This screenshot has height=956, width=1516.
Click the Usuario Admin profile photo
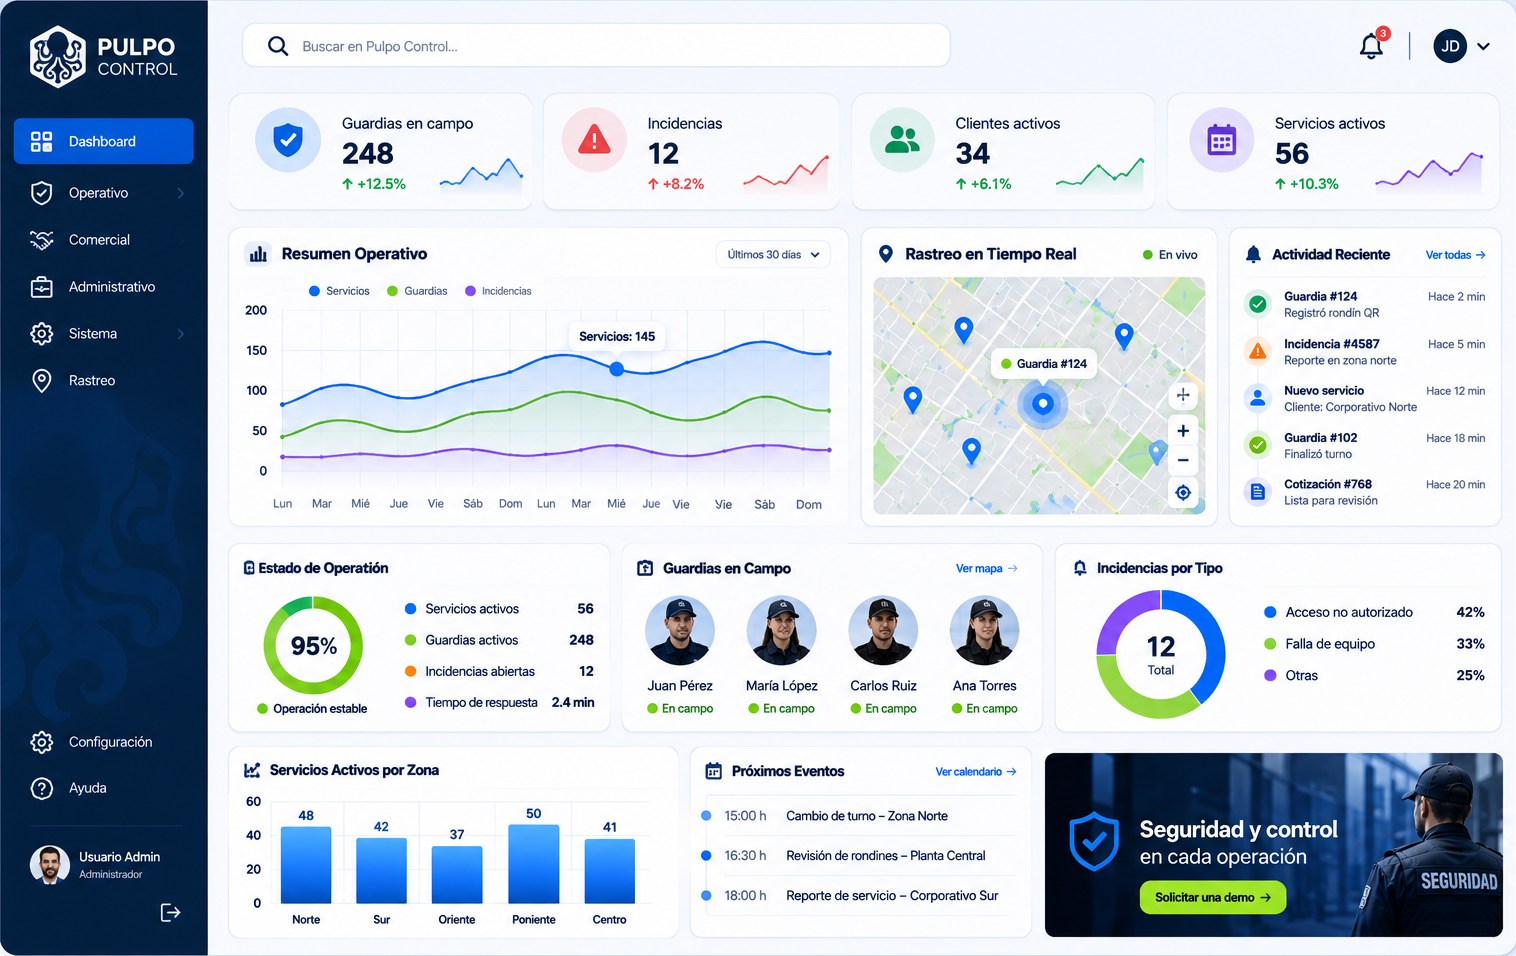50,865
